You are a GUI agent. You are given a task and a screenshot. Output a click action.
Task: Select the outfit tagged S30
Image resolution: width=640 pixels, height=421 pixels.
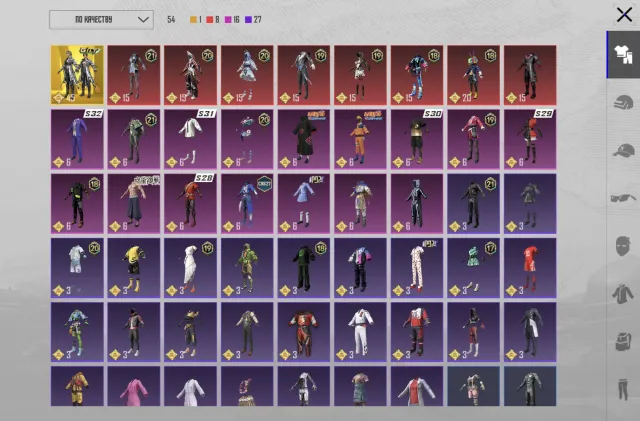417,139
